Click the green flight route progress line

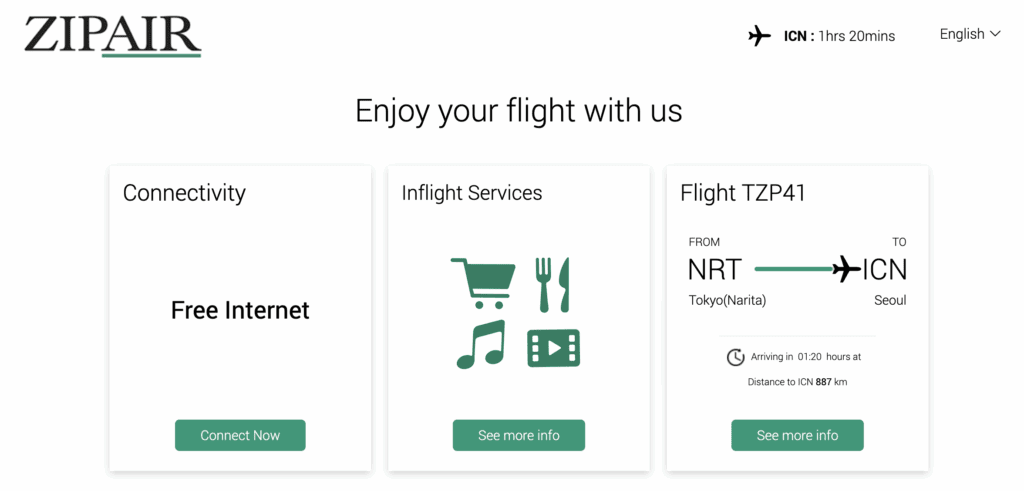pyautogui.click(x=793, y=269)
